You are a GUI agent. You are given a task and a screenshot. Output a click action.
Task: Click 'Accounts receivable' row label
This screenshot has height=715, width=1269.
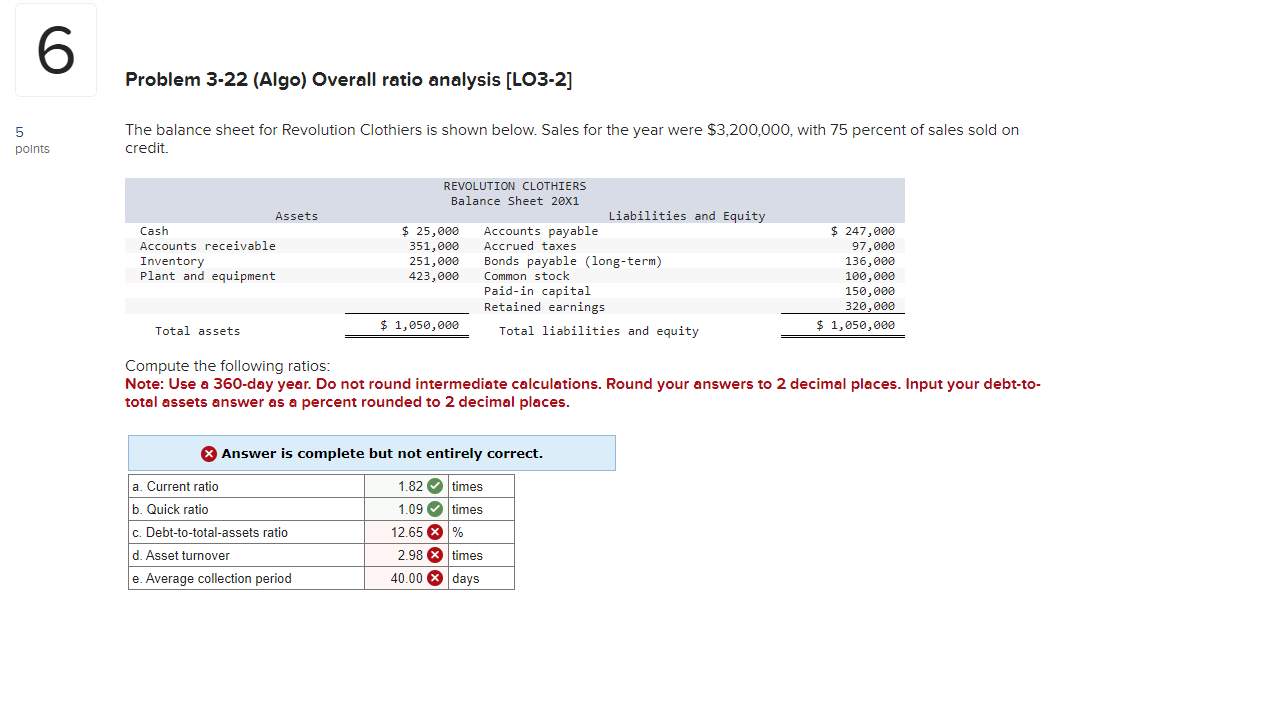pos(208,246)
